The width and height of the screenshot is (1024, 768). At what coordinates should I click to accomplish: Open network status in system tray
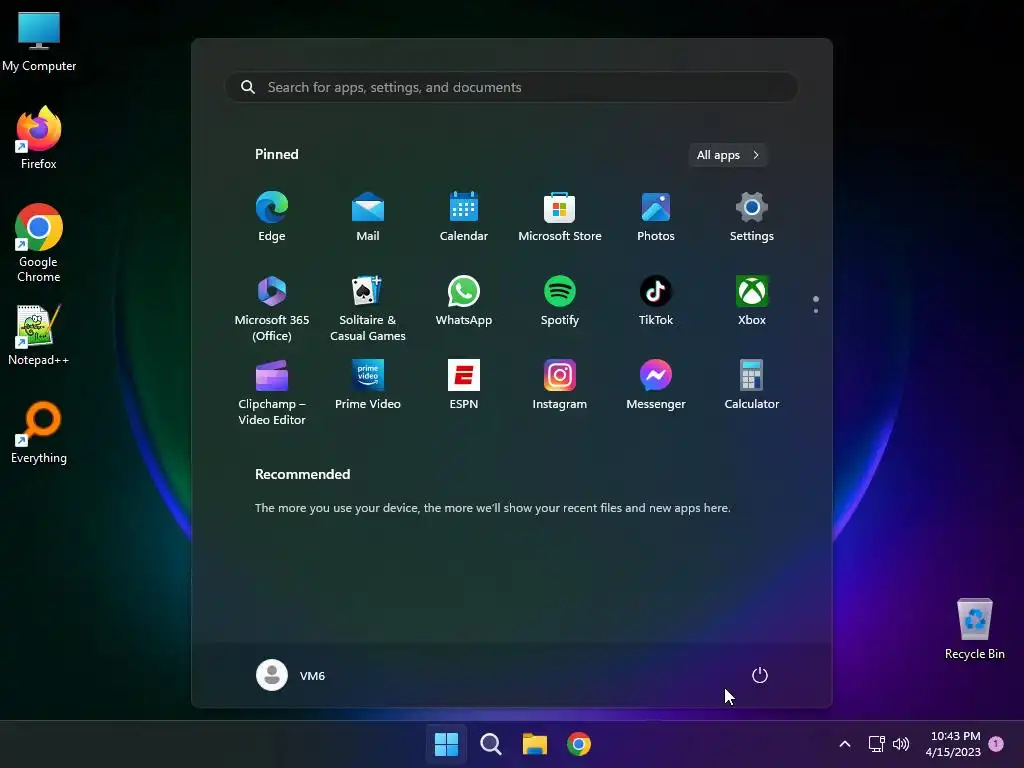click(876, 744)
